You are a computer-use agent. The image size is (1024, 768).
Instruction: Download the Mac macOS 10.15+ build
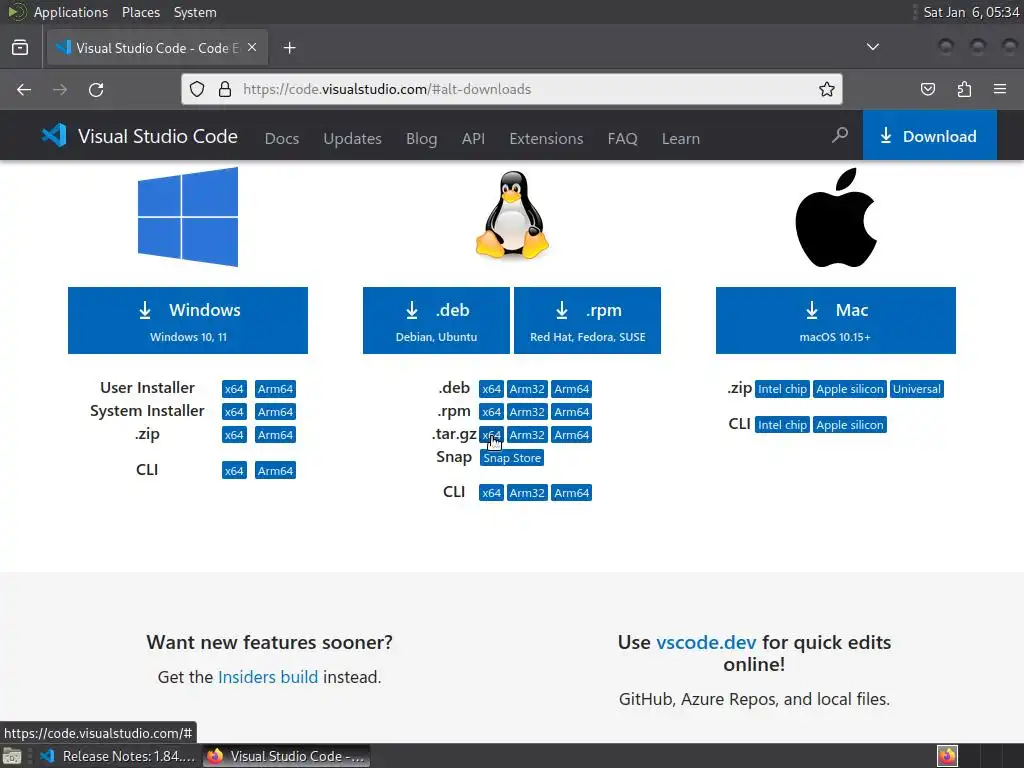point(836,321)
